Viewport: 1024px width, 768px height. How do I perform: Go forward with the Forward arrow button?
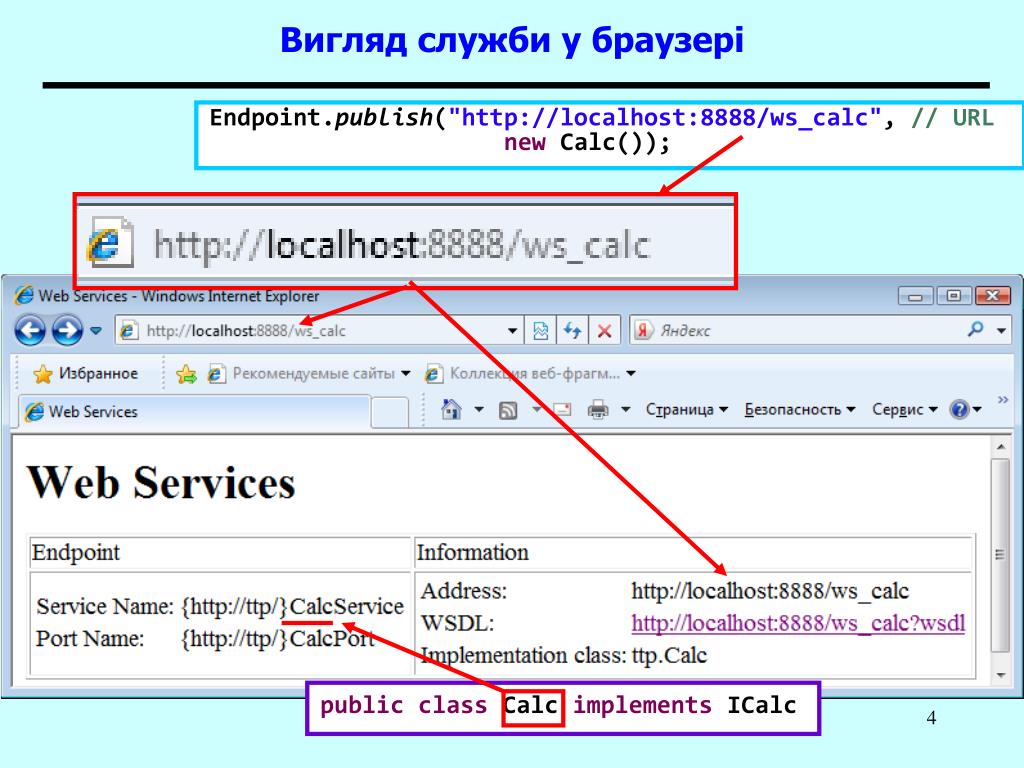pos(67,330)
